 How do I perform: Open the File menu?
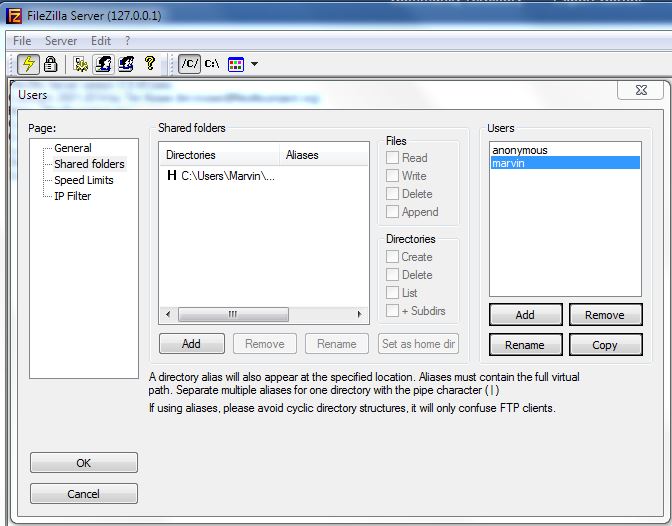22,41
